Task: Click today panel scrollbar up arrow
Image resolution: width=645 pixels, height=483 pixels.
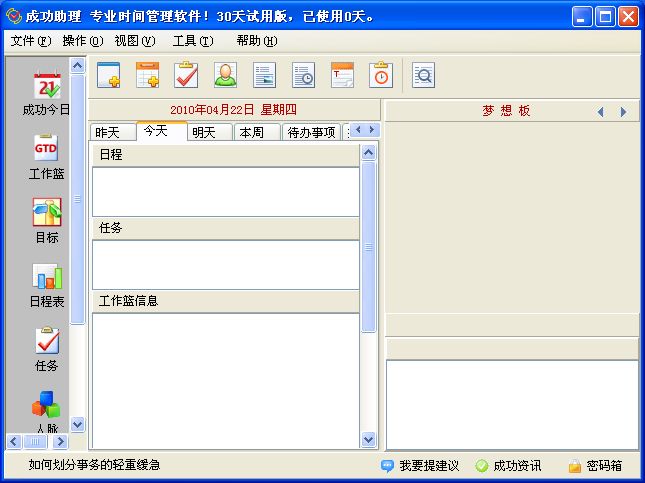Action: 369,153
